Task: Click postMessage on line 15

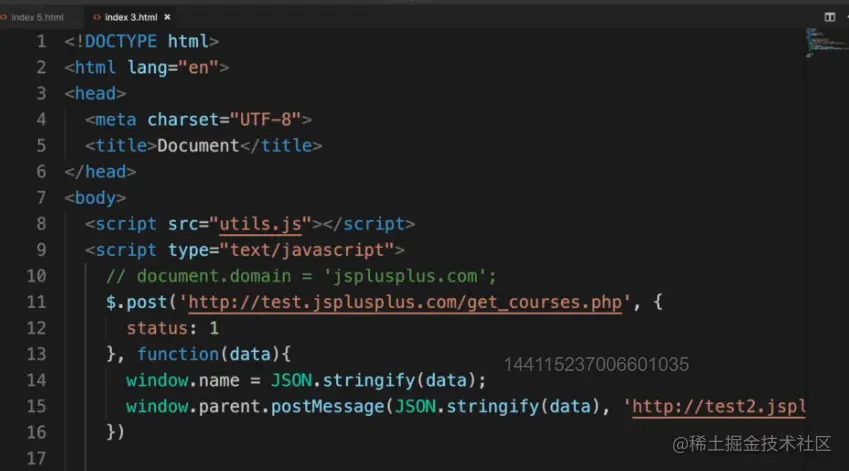Action: coord(328,407)
